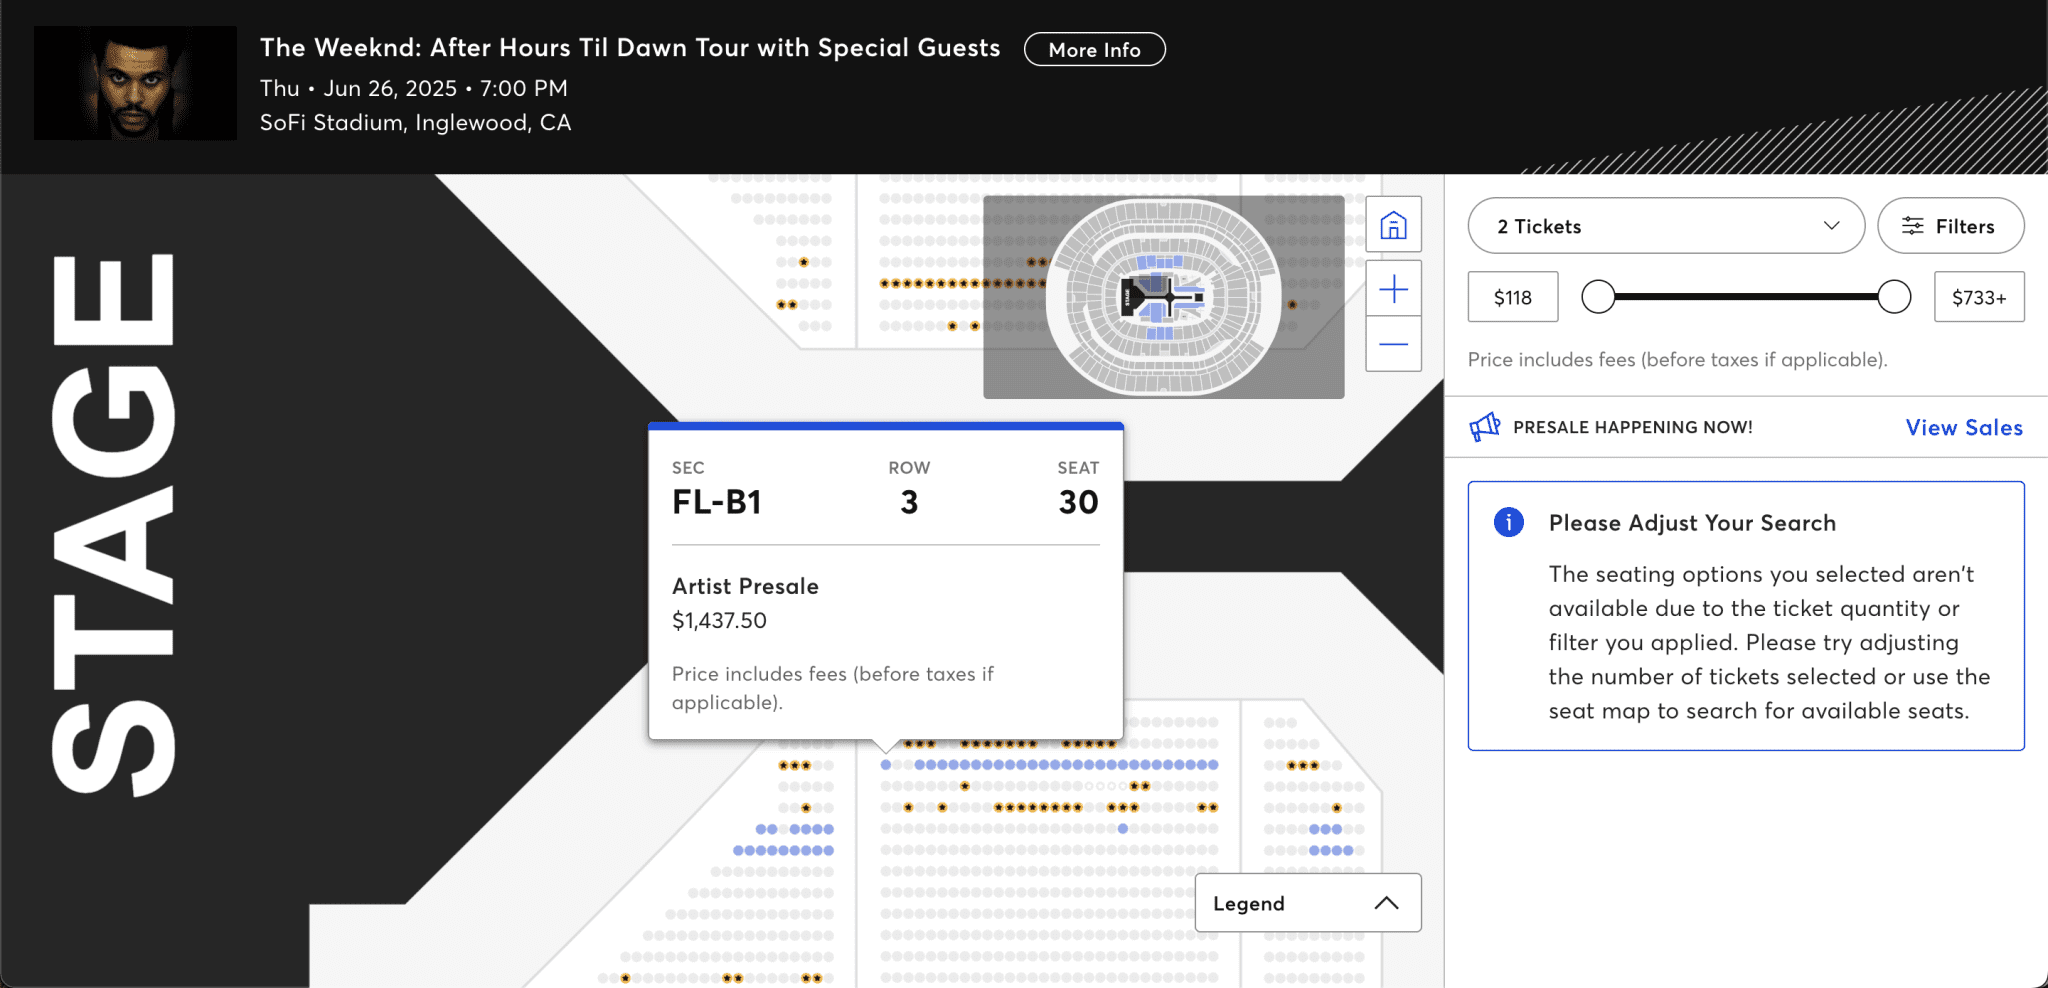Select the sliders icon inside the Filters button
The height and width of the screenshot is (988, 2048).
1914,226
